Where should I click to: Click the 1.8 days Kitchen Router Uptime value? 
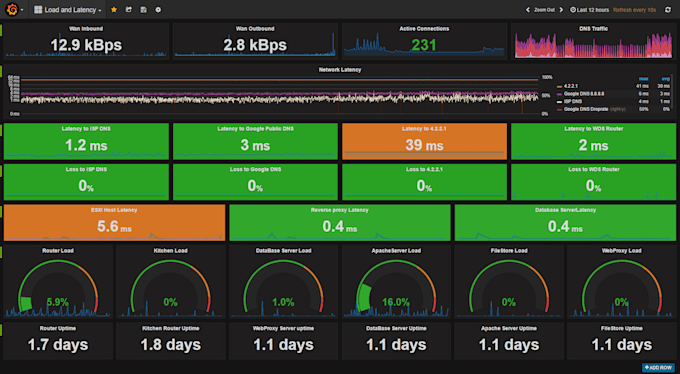coord(170,345)
